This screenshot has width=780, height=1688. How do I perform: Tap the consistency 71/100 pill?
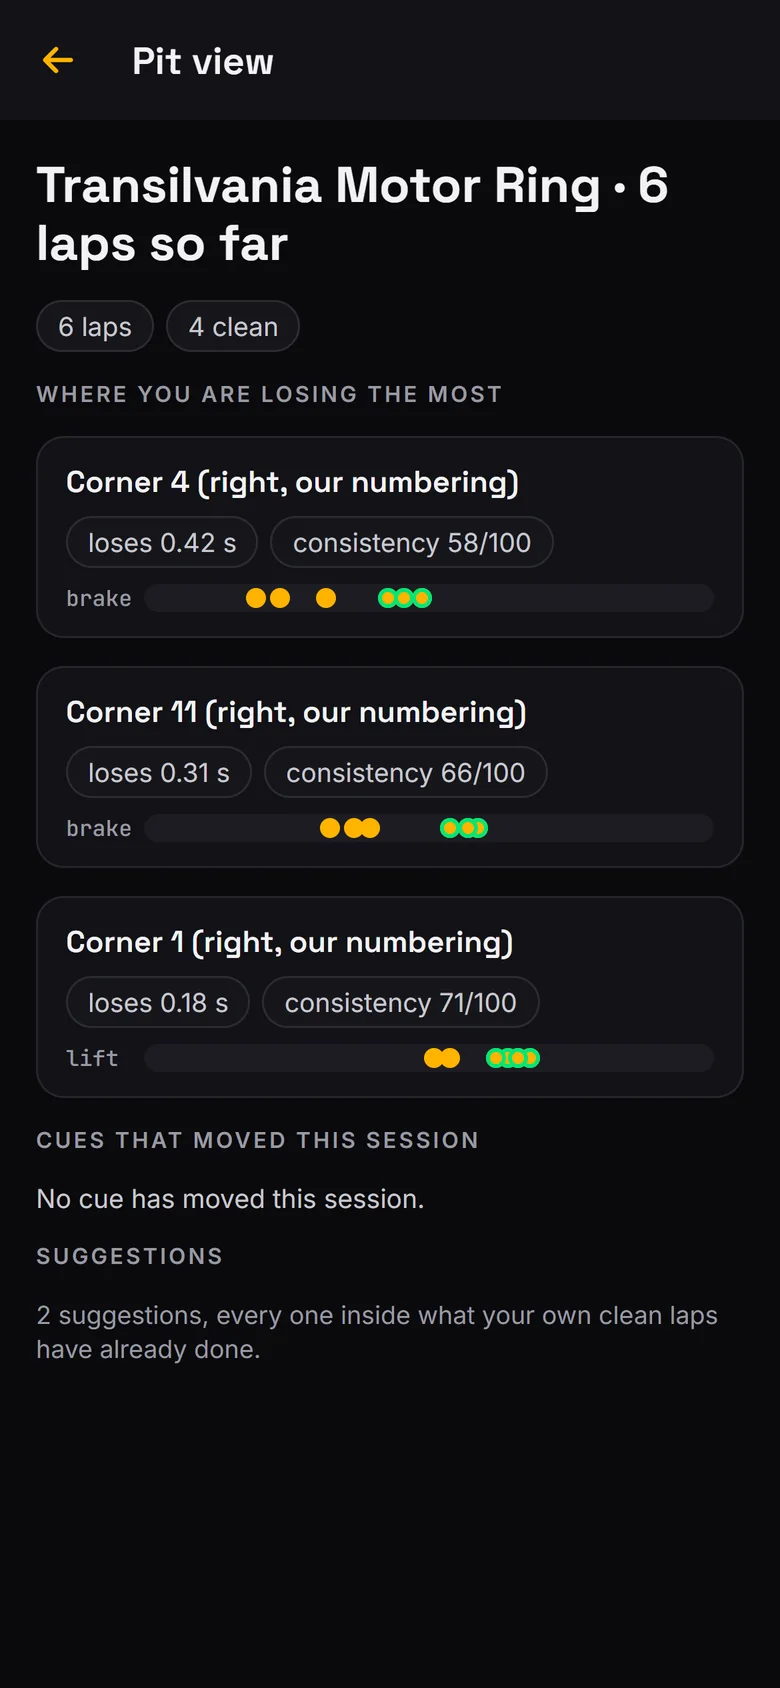pyautogui.click(x=401, y=1002)
